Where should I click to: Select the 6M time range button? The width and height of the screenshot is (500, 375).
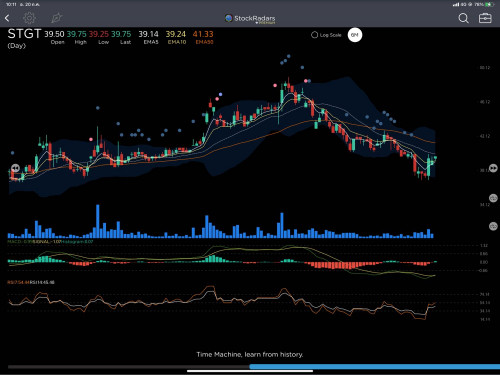click(x=355, y=35)
